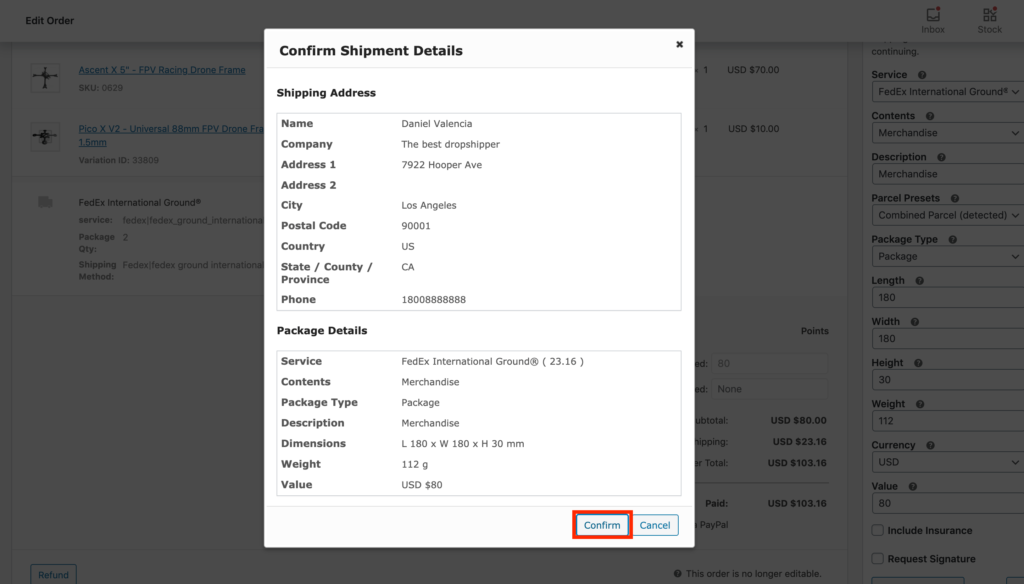Close the Confirm Shipment Details modal

click(679, 44)
